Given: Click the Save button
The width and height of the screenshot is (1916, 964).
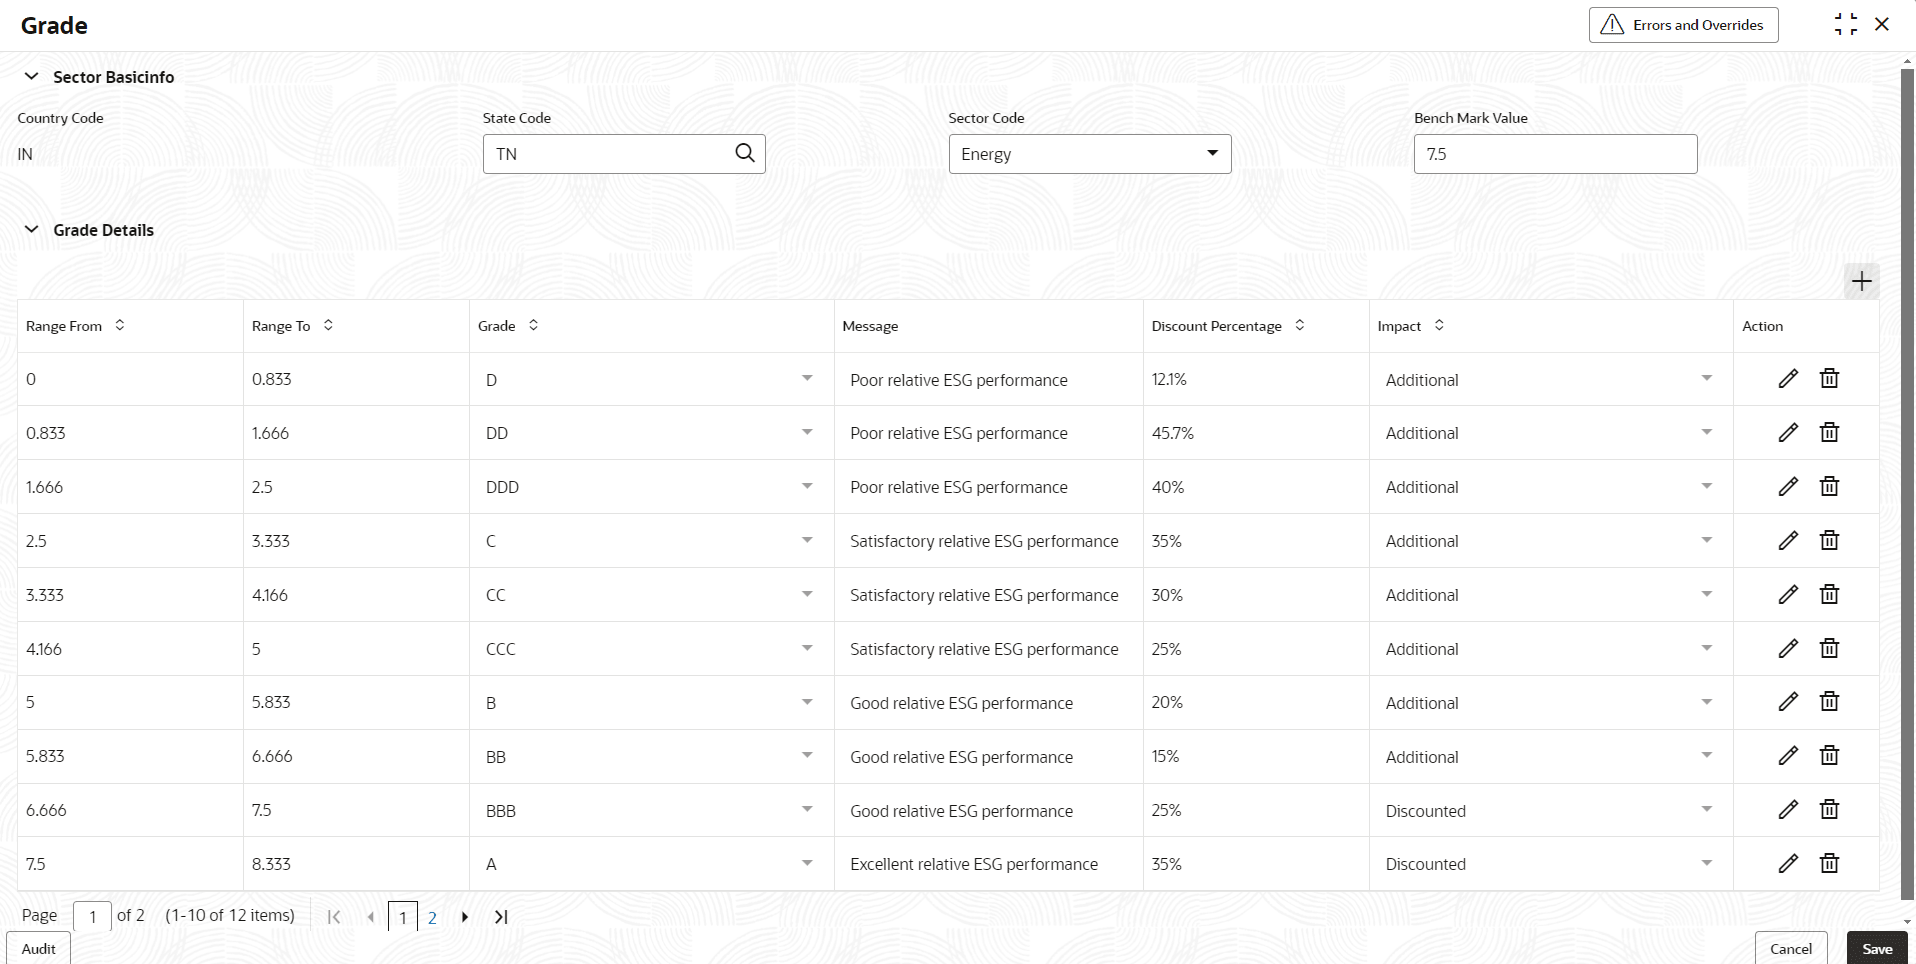Looking at the screenshot, I should tap(1877, 949).
